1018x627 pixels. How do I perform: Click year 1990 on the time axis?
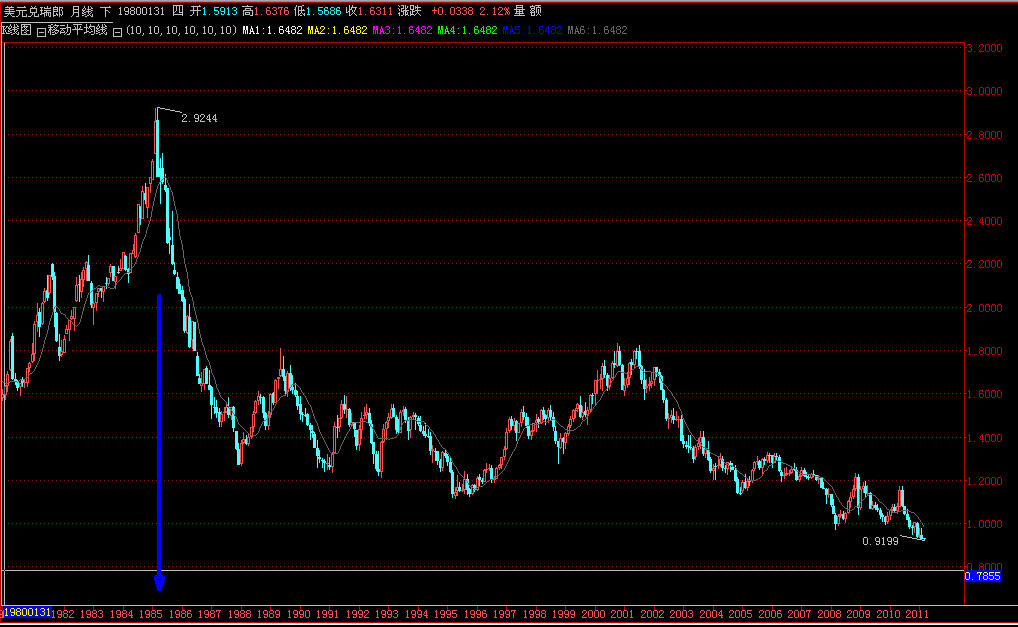298,614
